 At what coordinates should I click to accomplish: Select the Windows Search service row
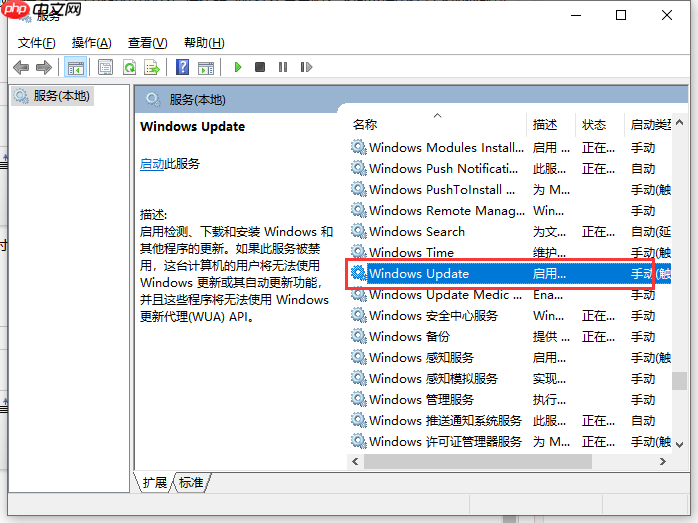tap(510, 231)
